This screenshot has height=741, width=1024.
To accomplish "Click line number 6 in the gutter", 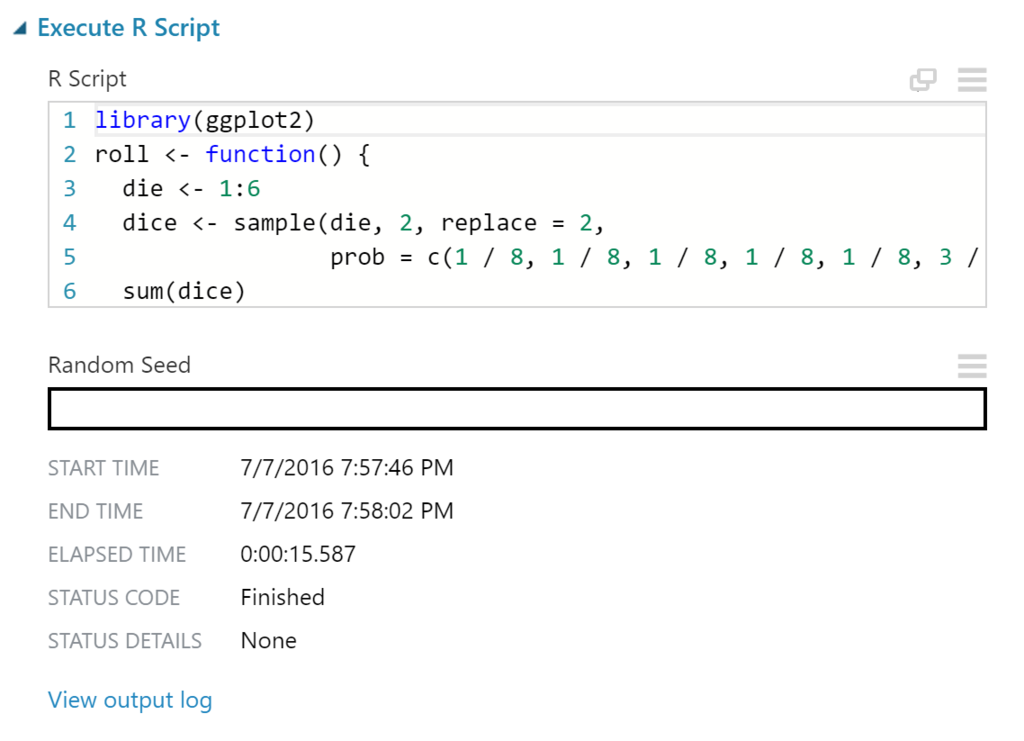I will coord(70,291).
